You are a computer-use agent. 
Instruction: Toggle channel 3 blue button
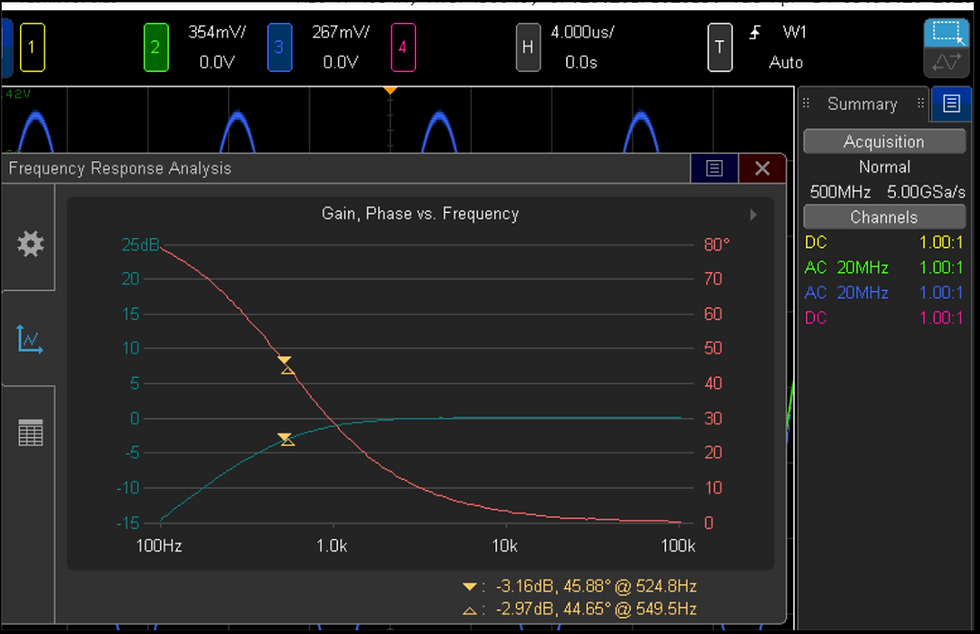[279, 48]
